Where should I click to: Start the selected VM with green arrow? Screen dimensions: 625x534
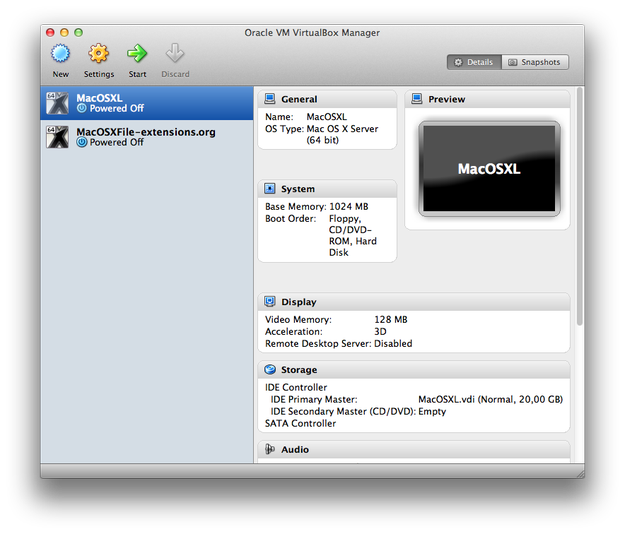(137, 54)
